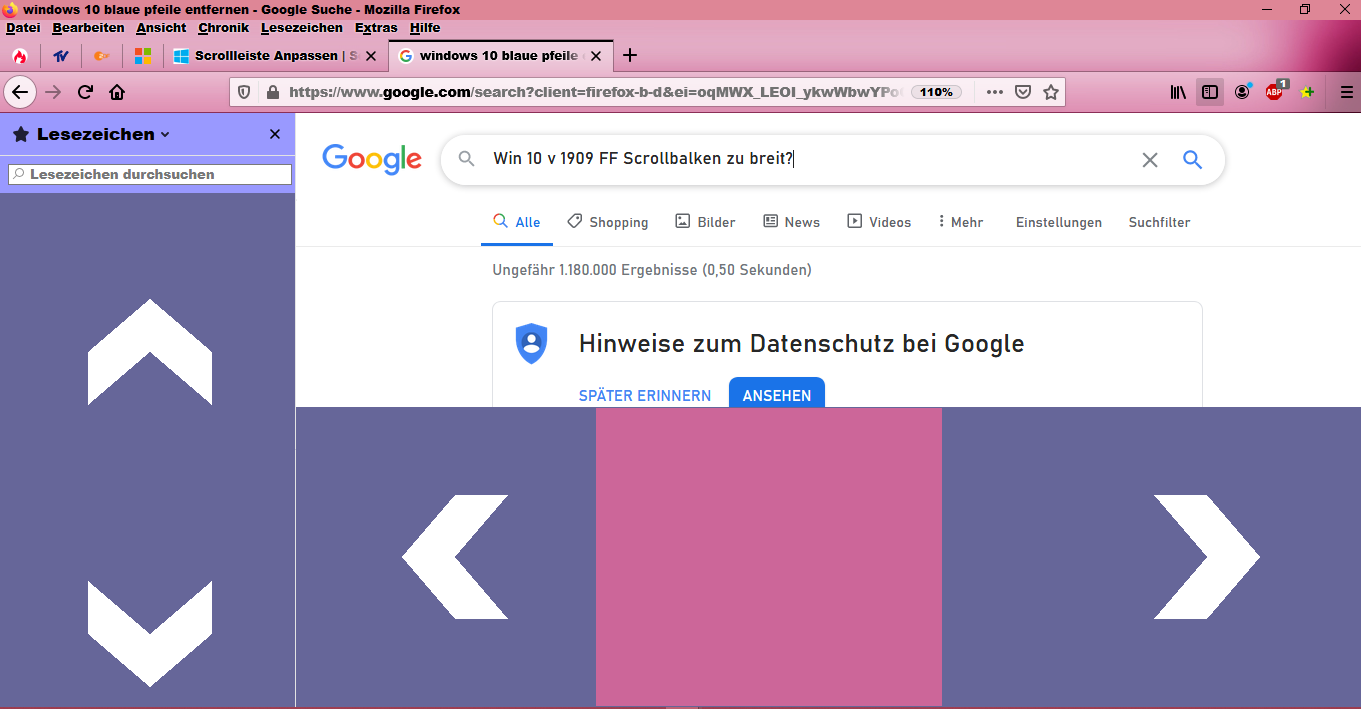Image resolution: width=1361 pixels, height=709 pixels.
Task: Open the hamburger application menu
Action: point(1346,92)
